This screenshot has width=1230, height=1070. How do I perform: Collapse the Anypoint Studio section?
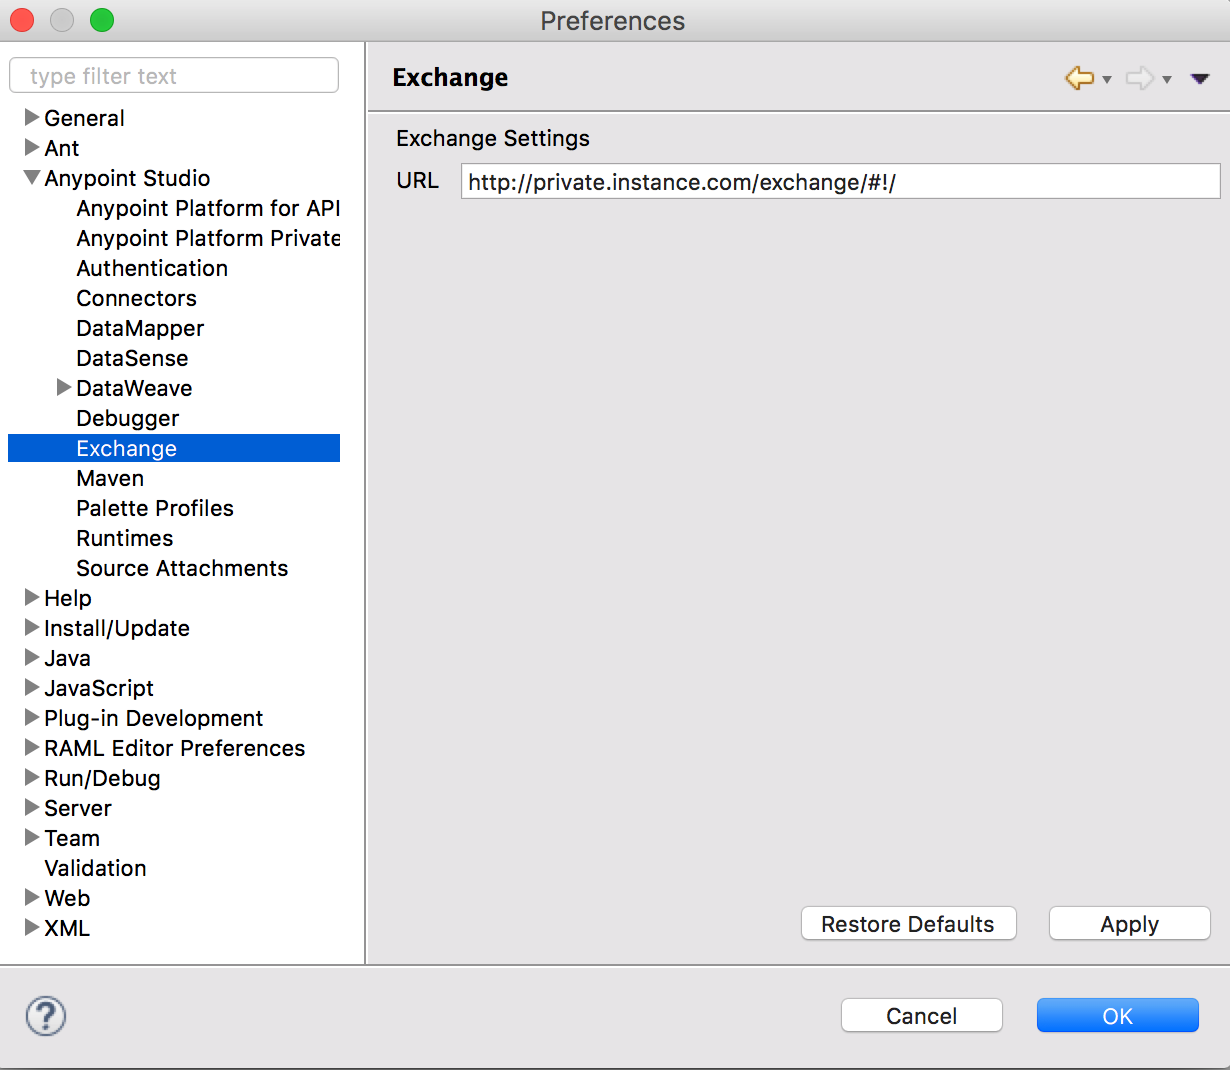pos(30,178)
